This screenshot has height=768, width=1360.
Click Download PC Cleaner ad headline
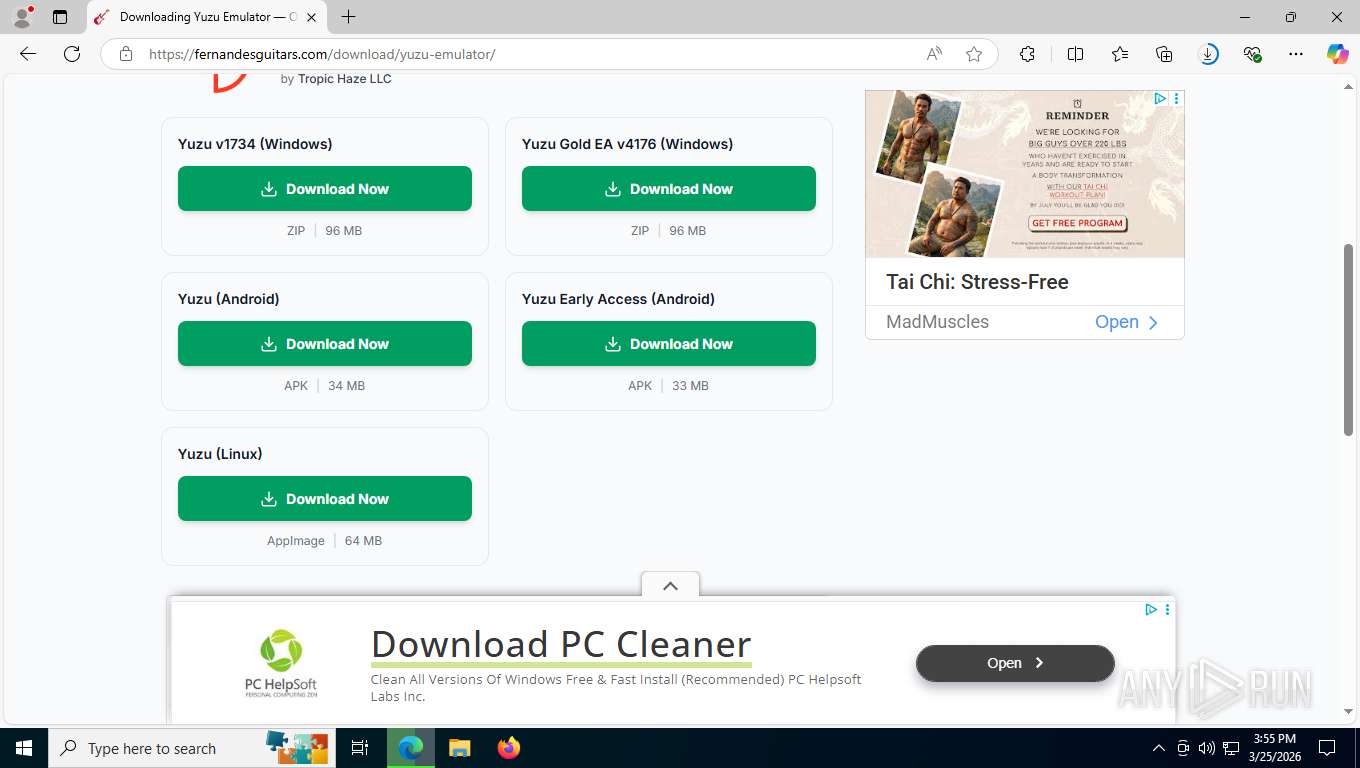click(x=561, y=645)
